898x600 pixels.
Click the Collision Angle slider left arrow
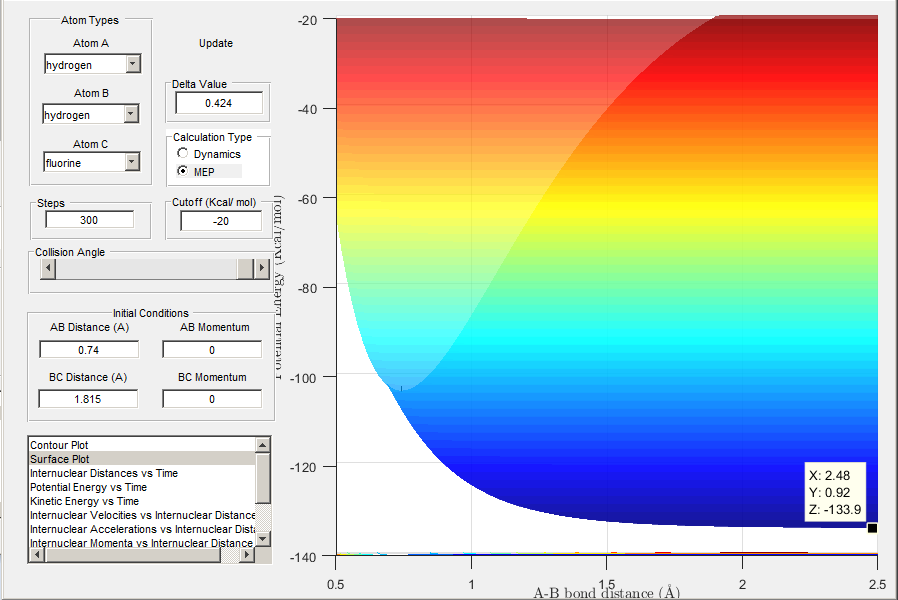pyautogui.click(x=47, y=269)
